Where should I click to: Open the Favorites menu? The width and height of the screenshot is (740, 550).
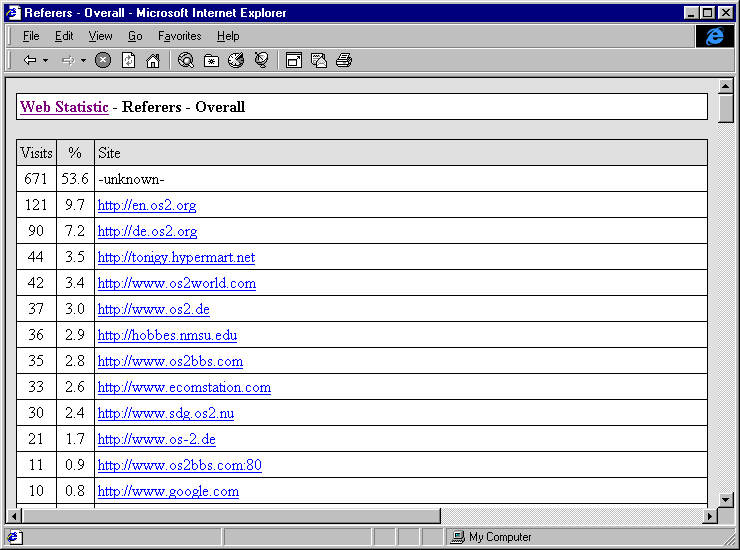point(179,36)
